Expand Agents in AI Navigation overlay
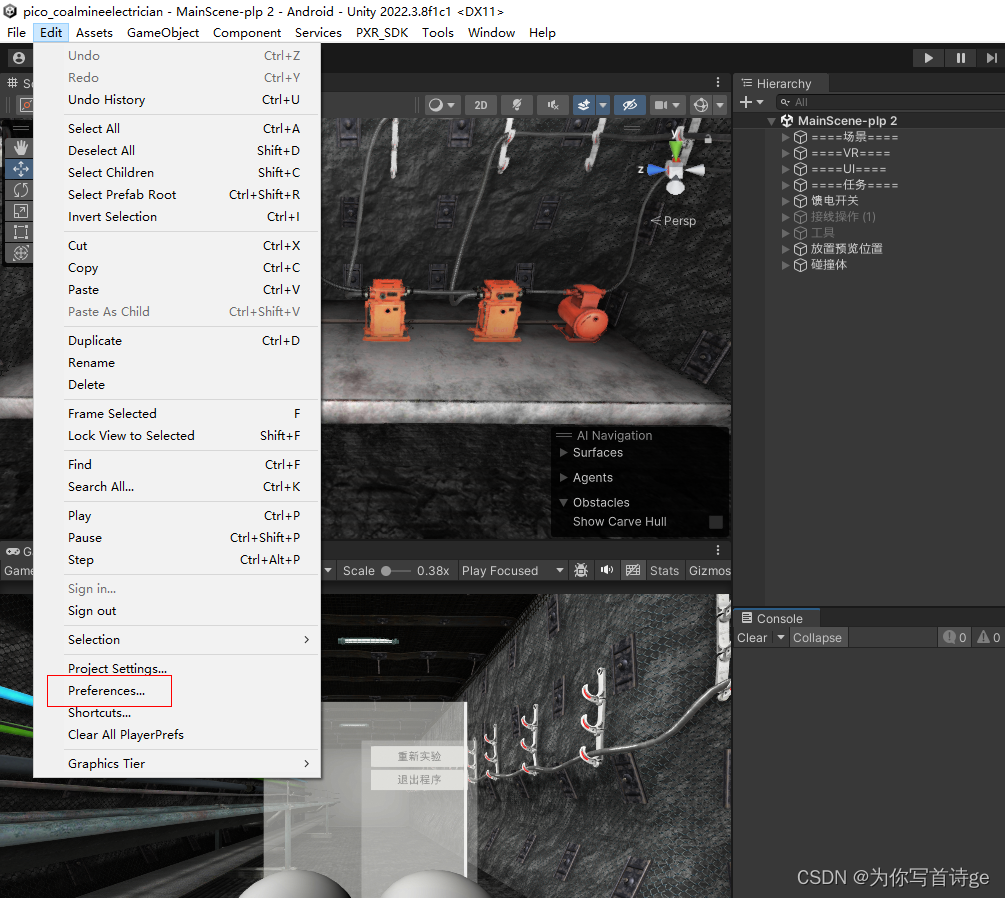 click(x=563, y=478)
